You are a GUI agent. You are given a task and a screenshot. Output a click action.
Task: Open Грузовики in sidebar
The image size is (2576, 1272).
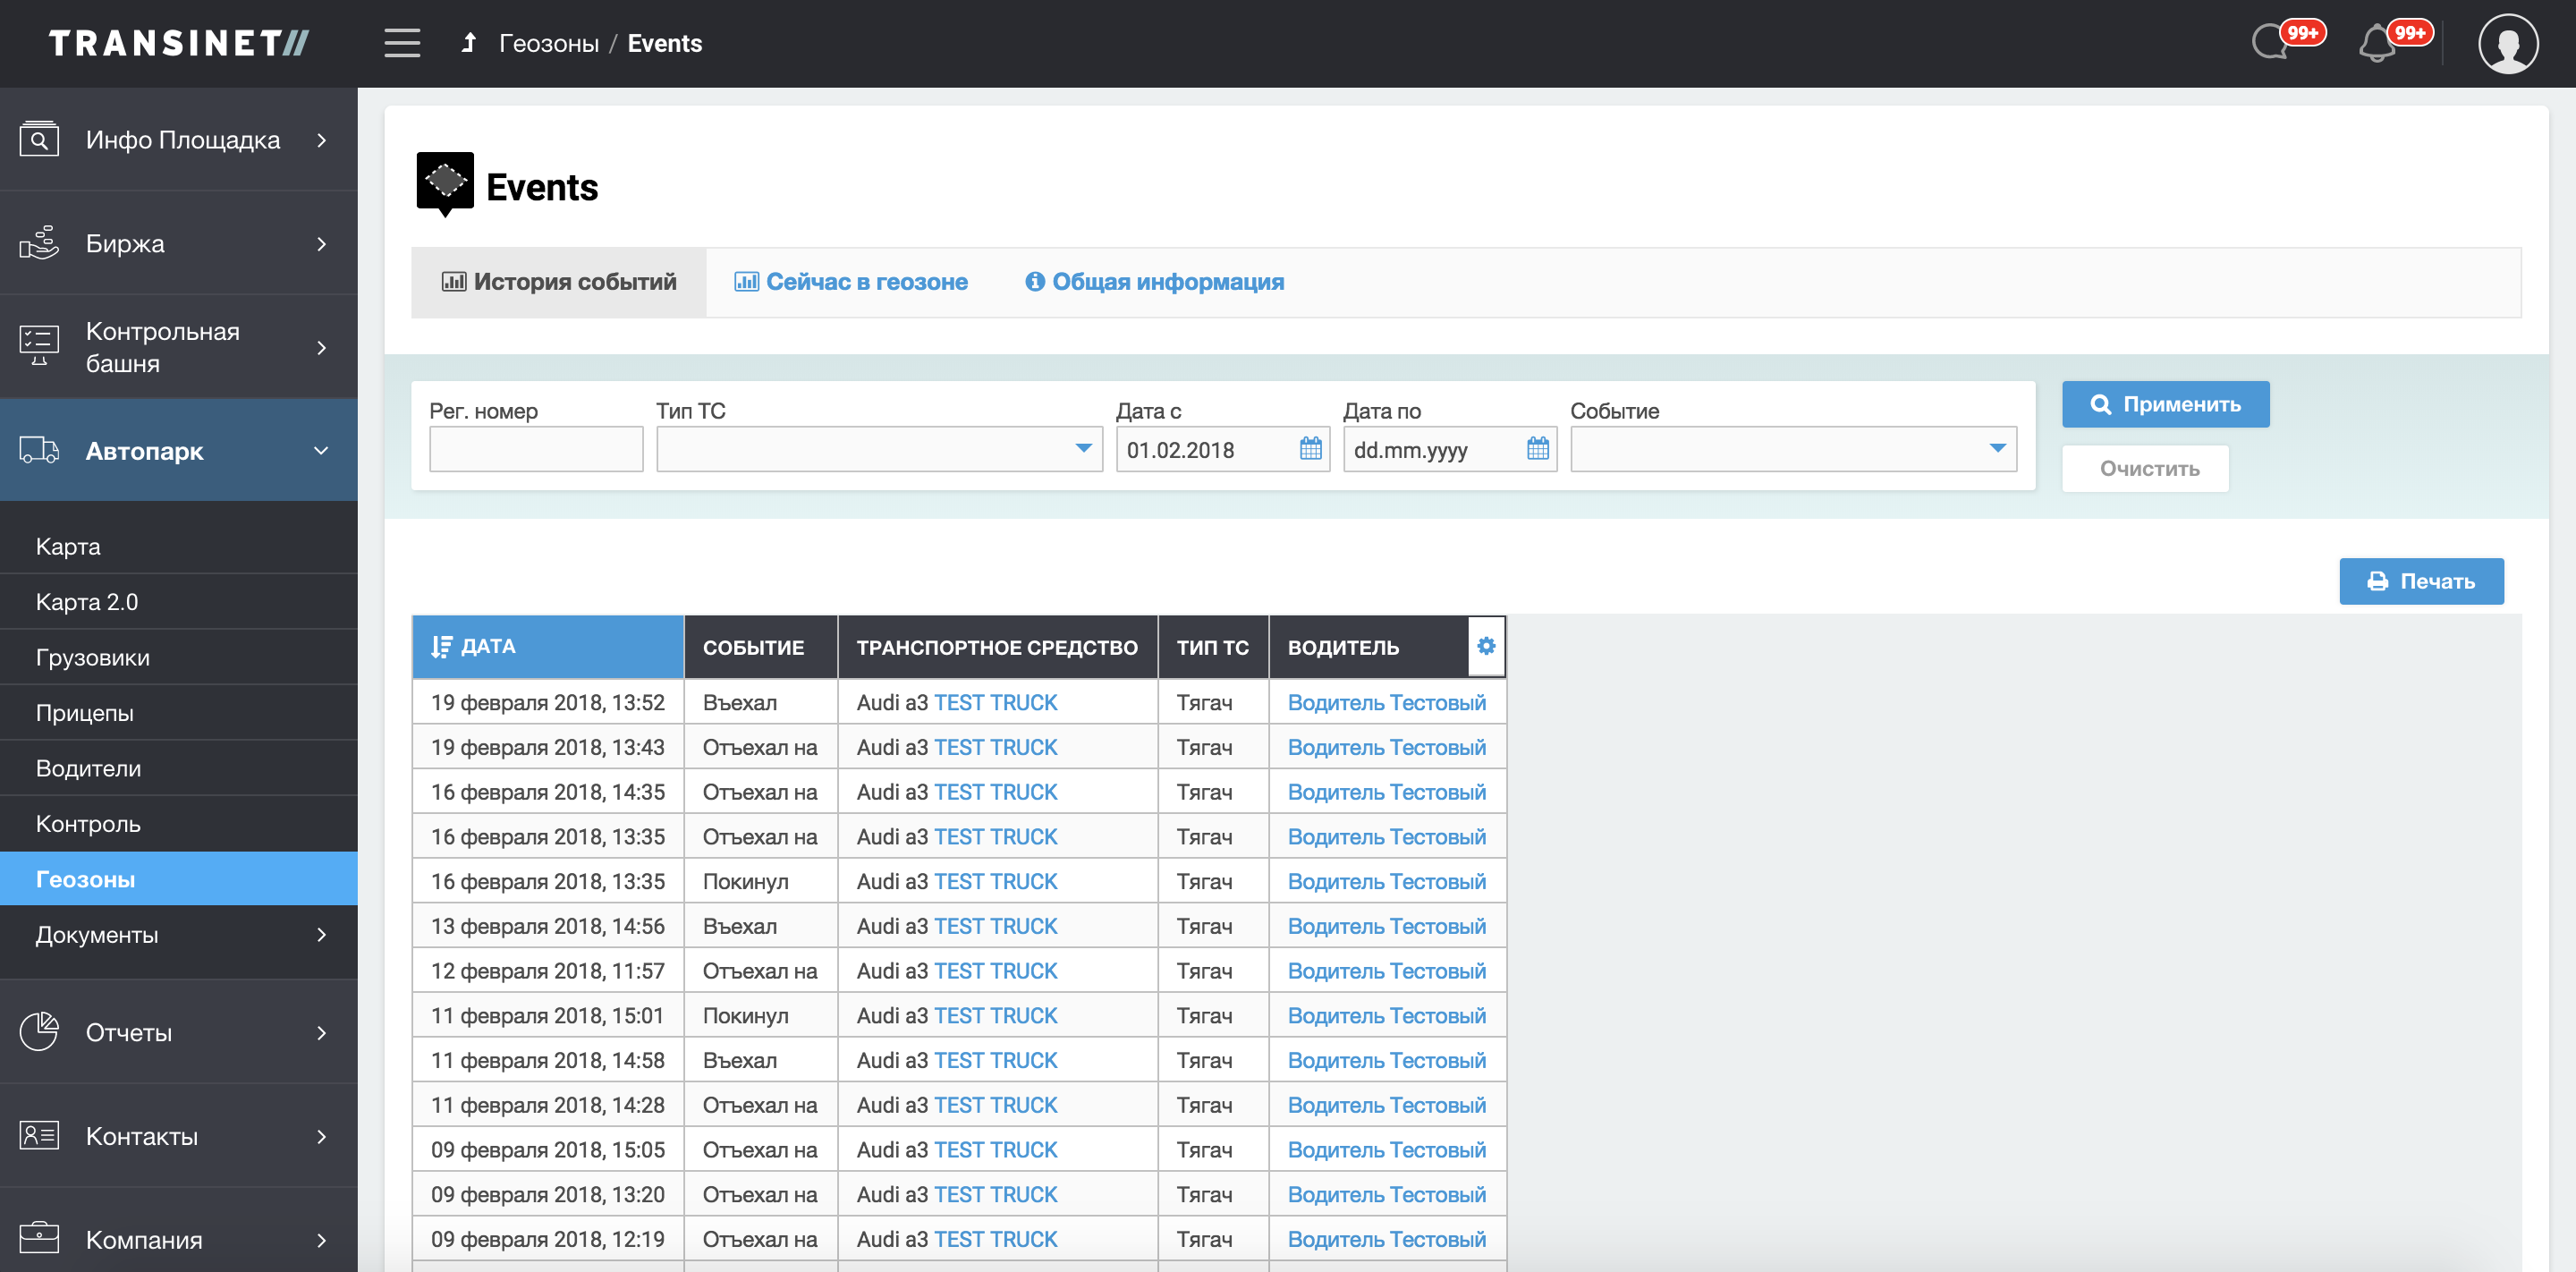[179, 657]
